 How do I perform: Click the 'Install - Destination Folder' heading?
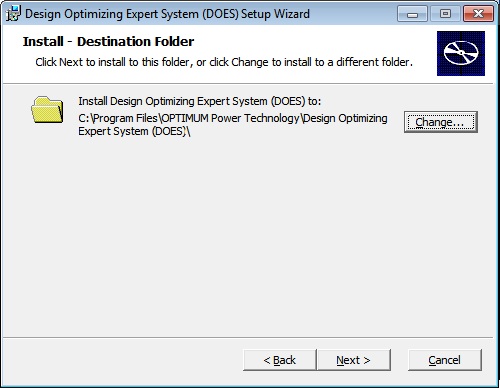click(x=108, y=42)
